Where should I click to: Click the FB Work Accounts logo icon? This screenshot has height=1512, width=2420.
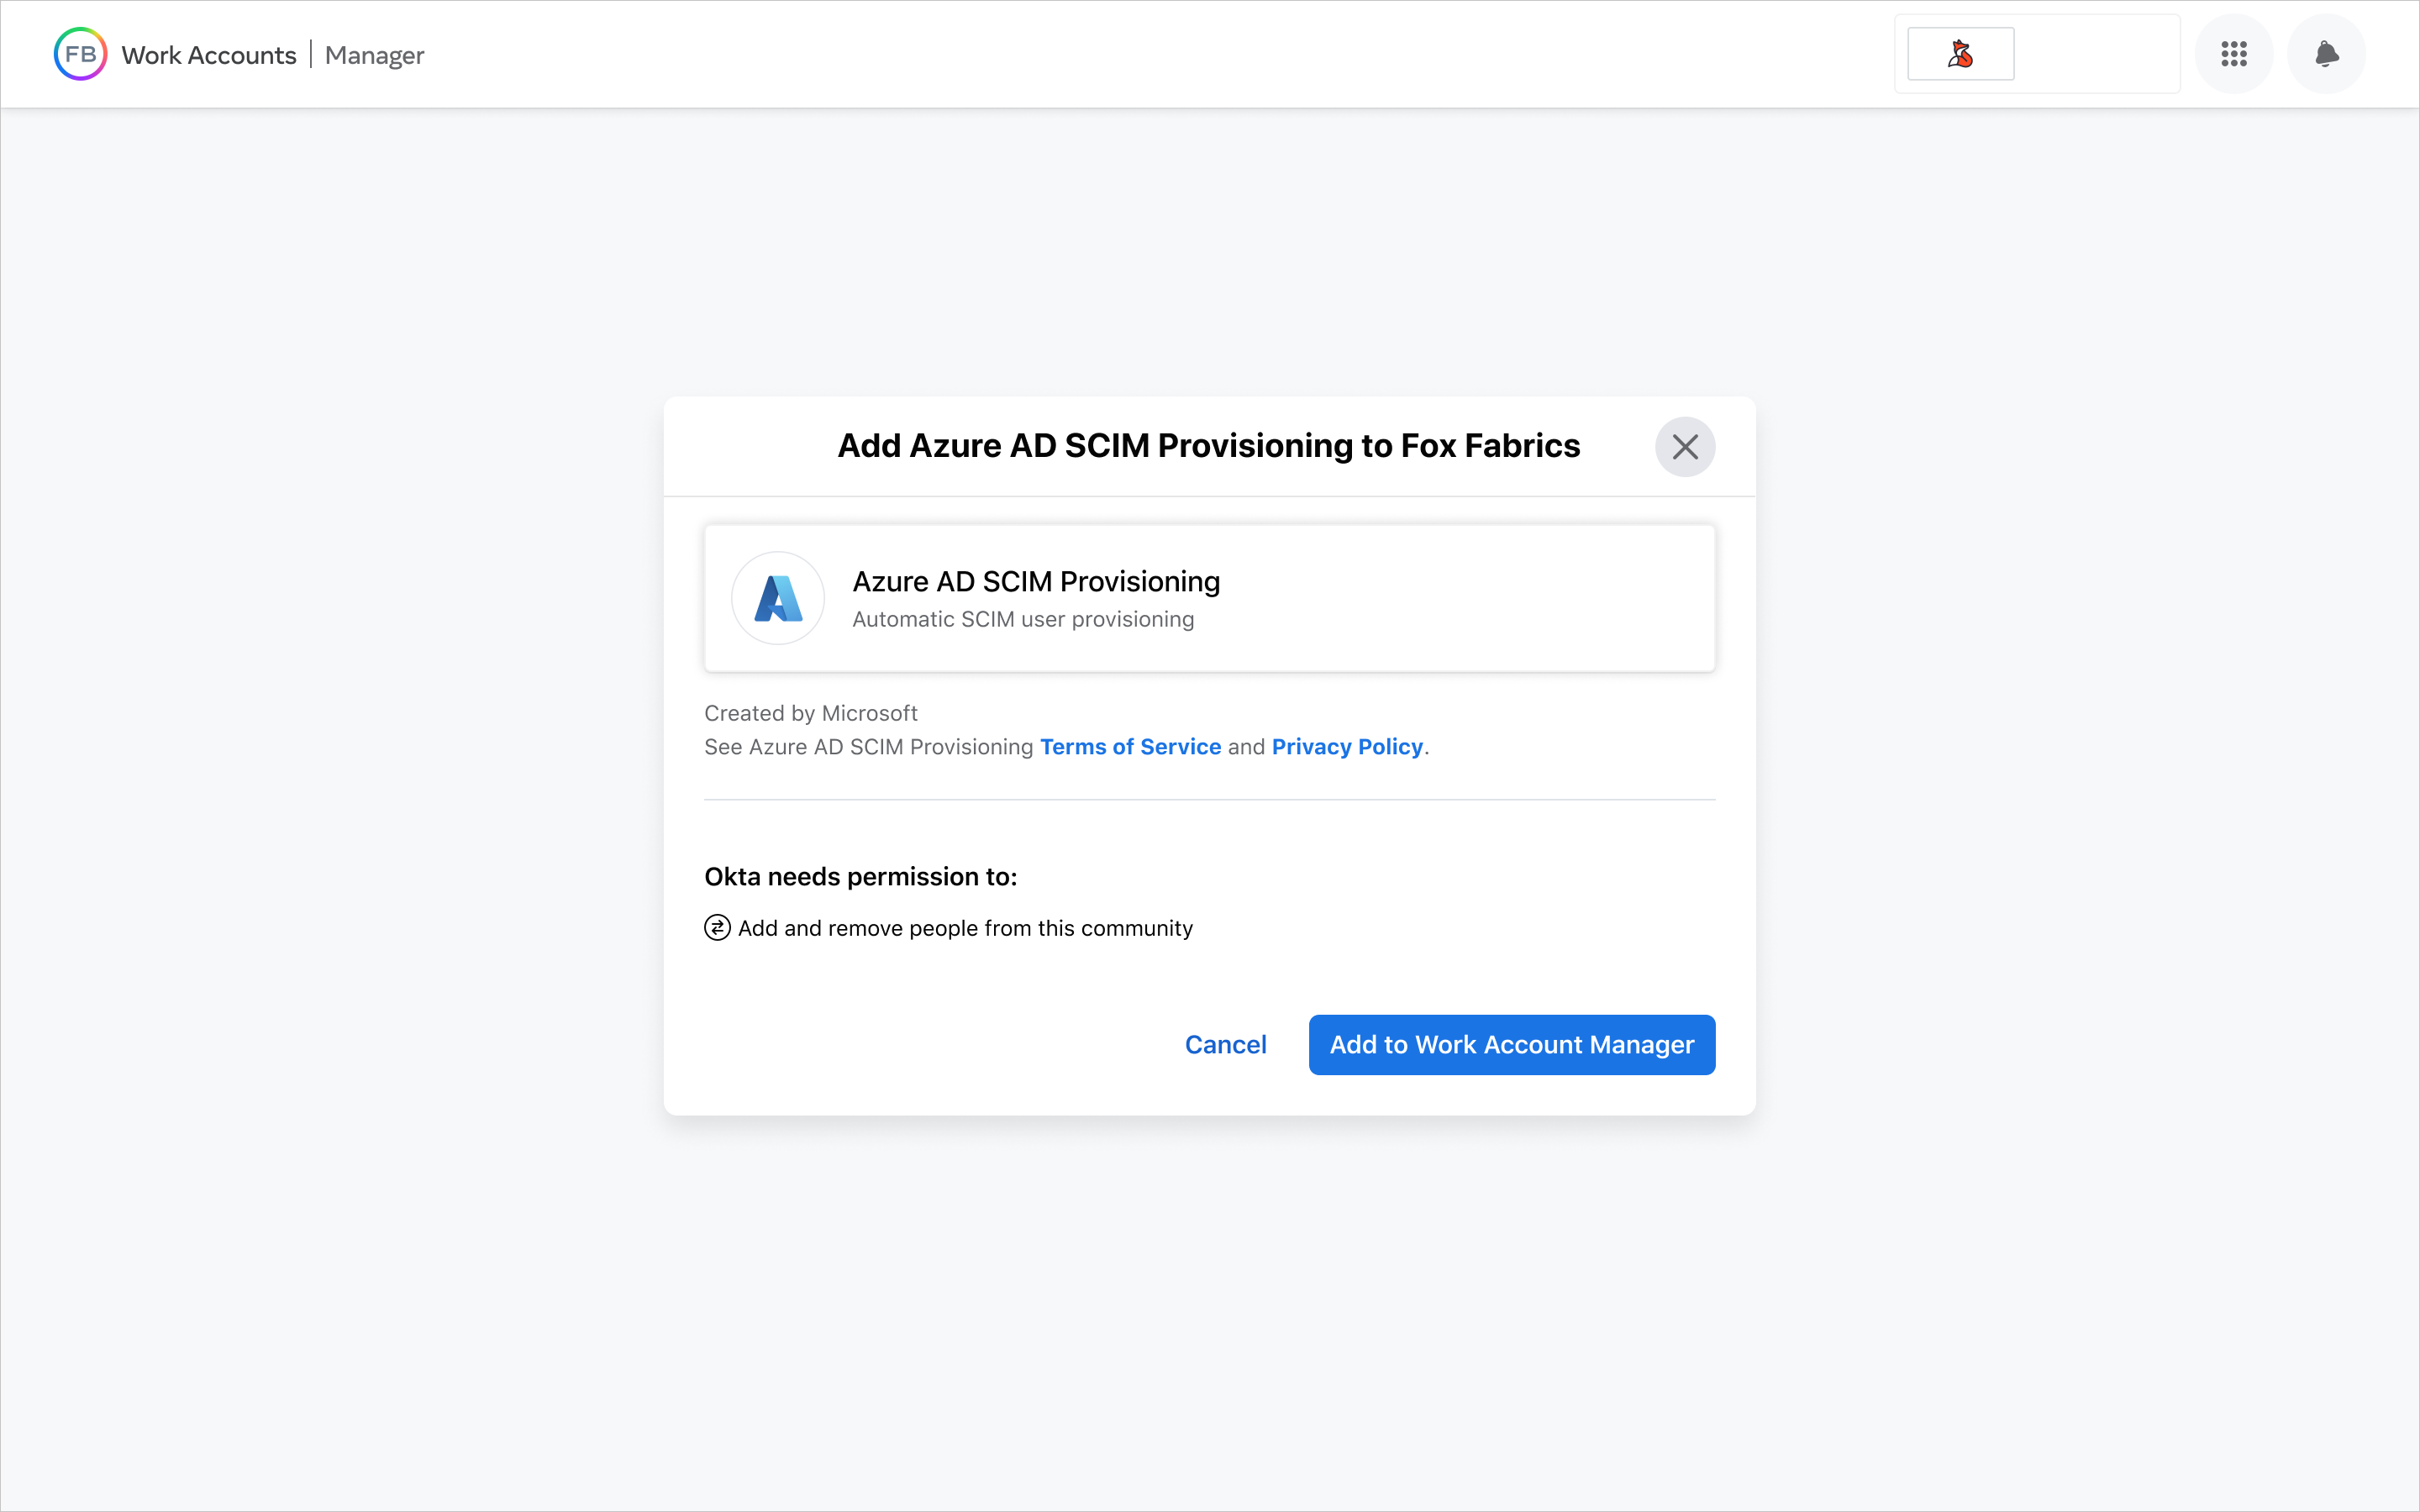tap(78, 54)
